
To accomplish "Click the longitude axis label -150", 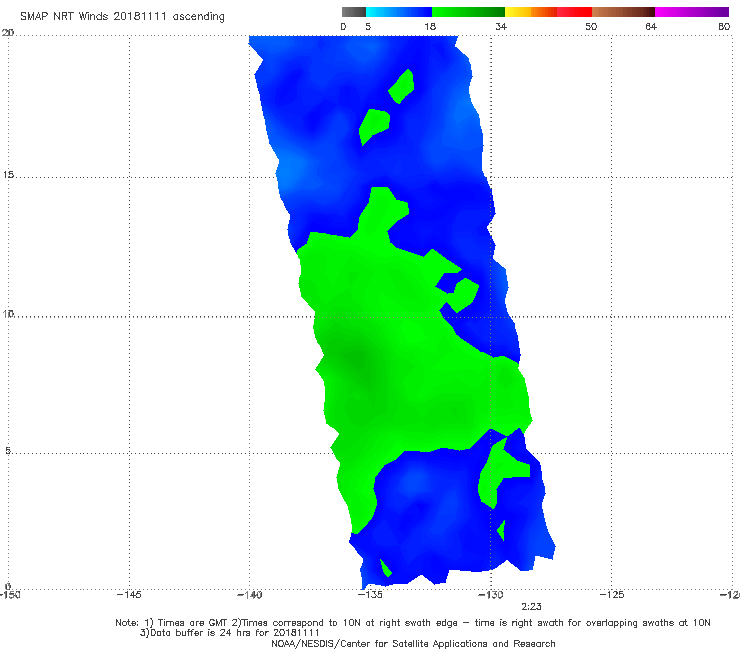I will 10,595.
